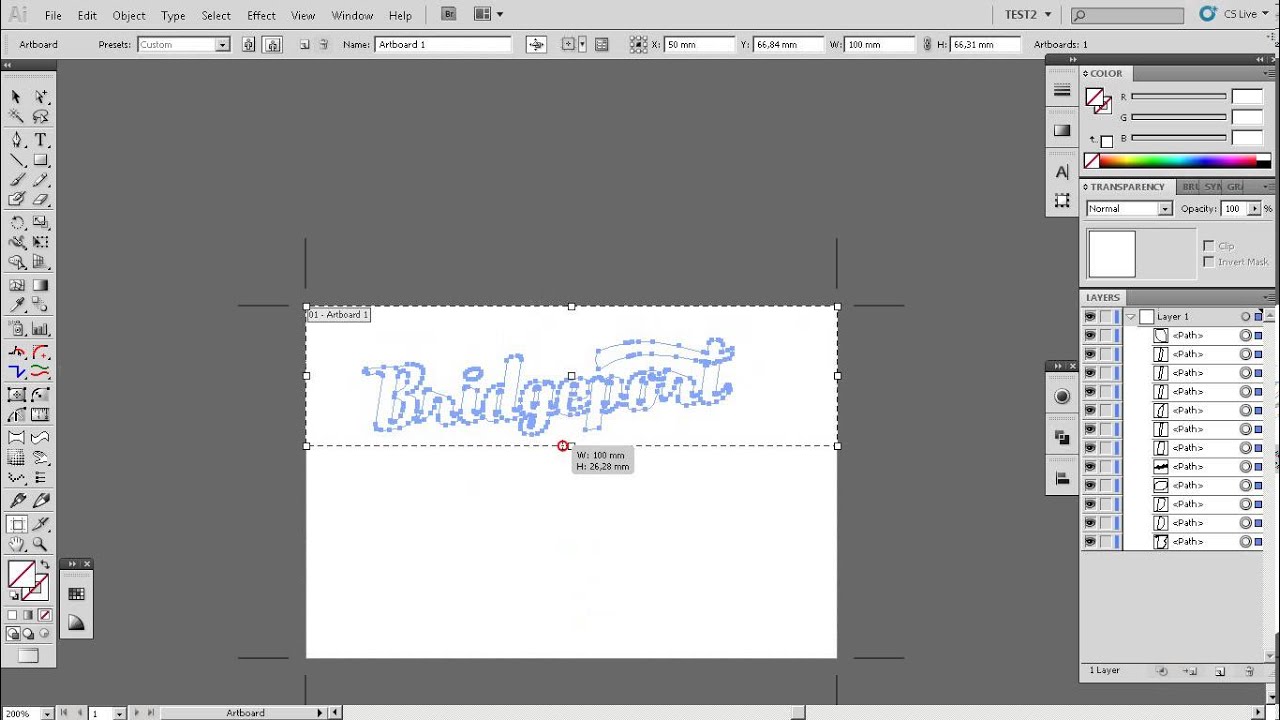Image resolution: width=1280 pixels, height=720 pixels.
Task: Open the TEST2 workspace switcher
Action: coord(1028,14)
